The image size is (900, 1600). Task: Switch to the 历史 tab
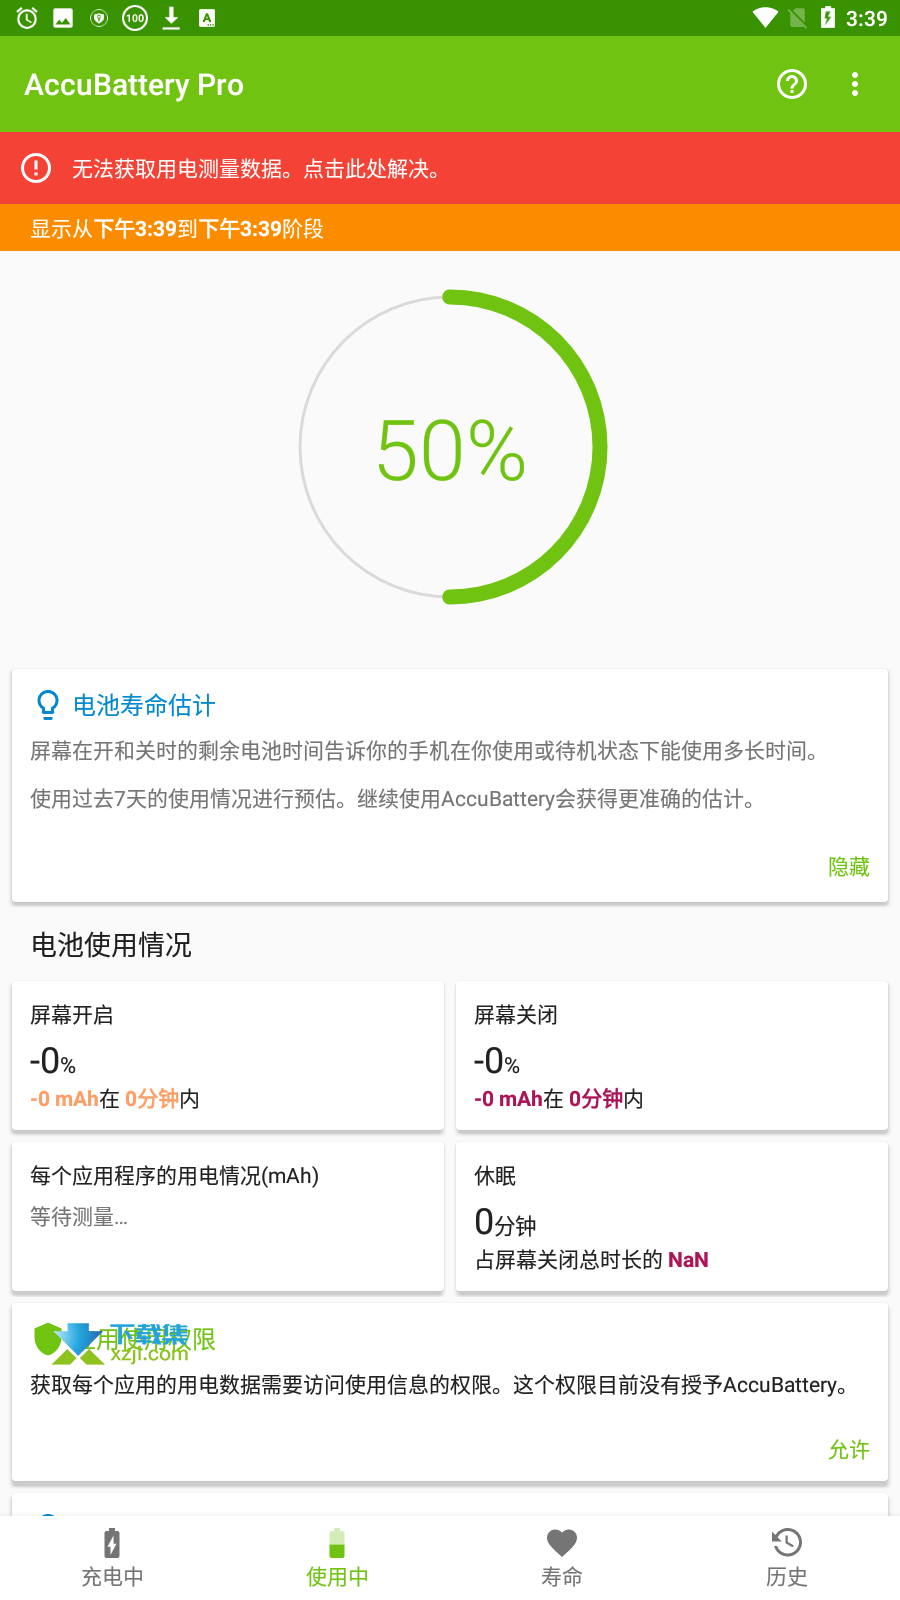[787, 1558]
